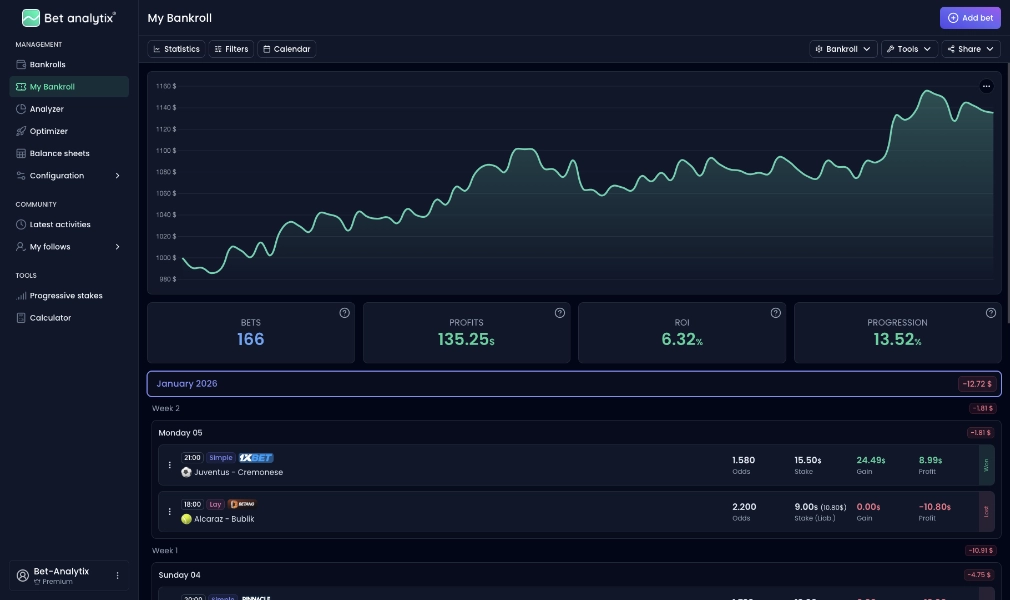Expand the Configuration section

[x=56, y=175]
